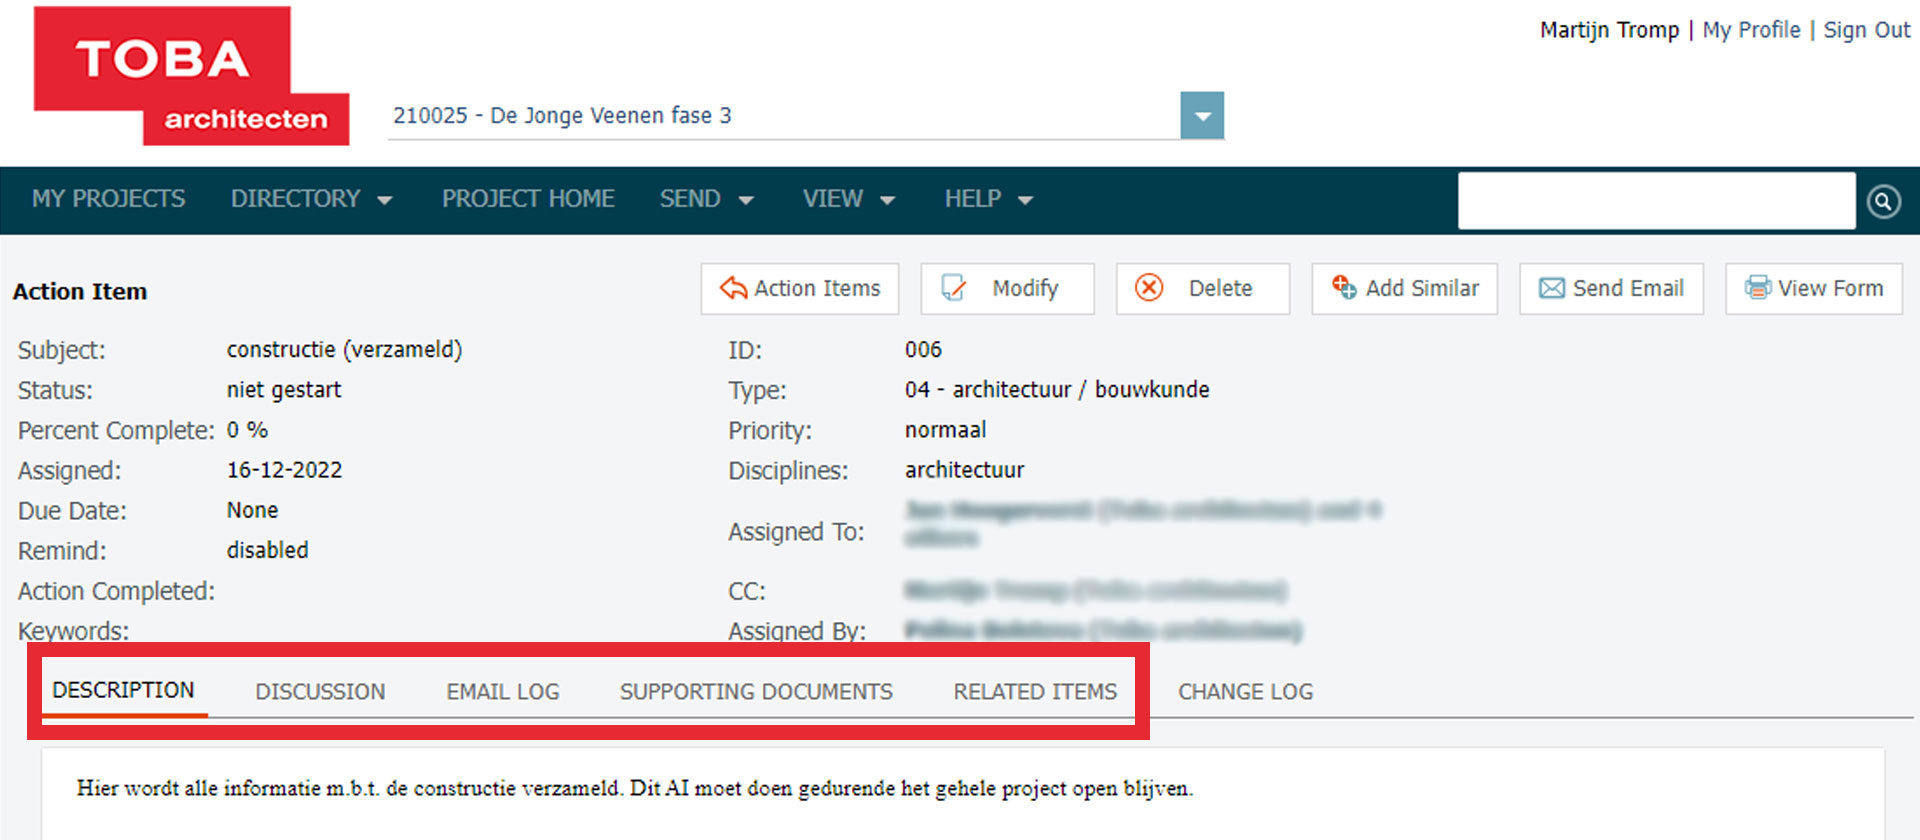Screen dimensions: 1920x840
Task: Click the Sign Out link
Action: click(1866, 30)
